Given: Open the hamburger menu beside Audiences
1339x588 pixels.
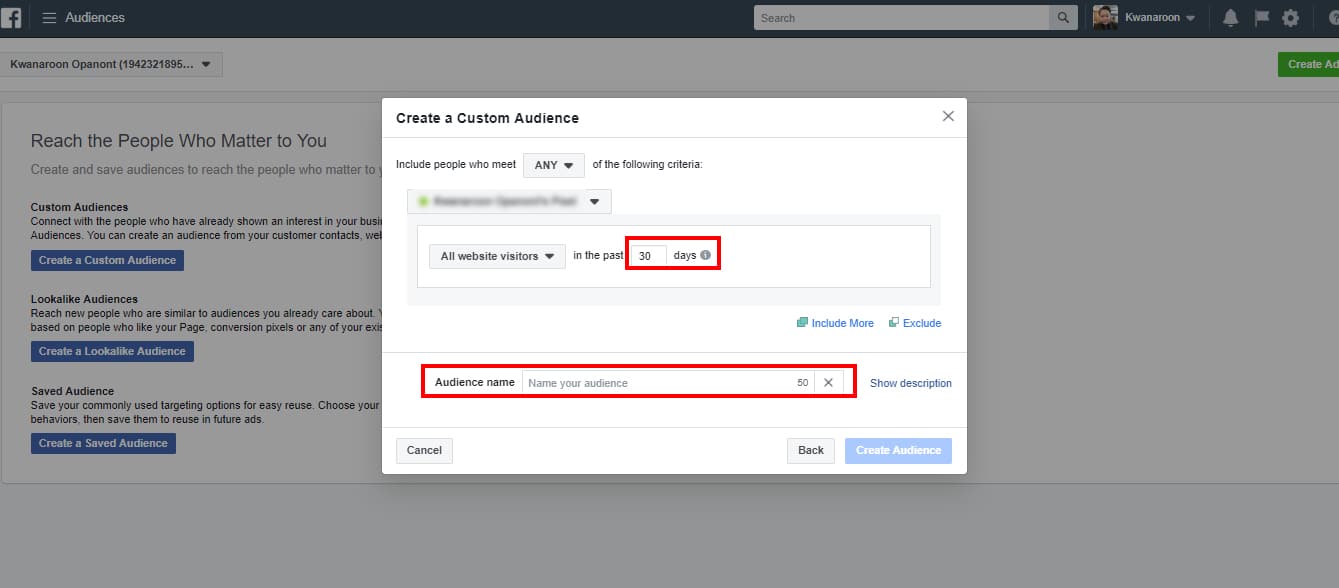Looking at the screenshot, I should pos(48,18).
